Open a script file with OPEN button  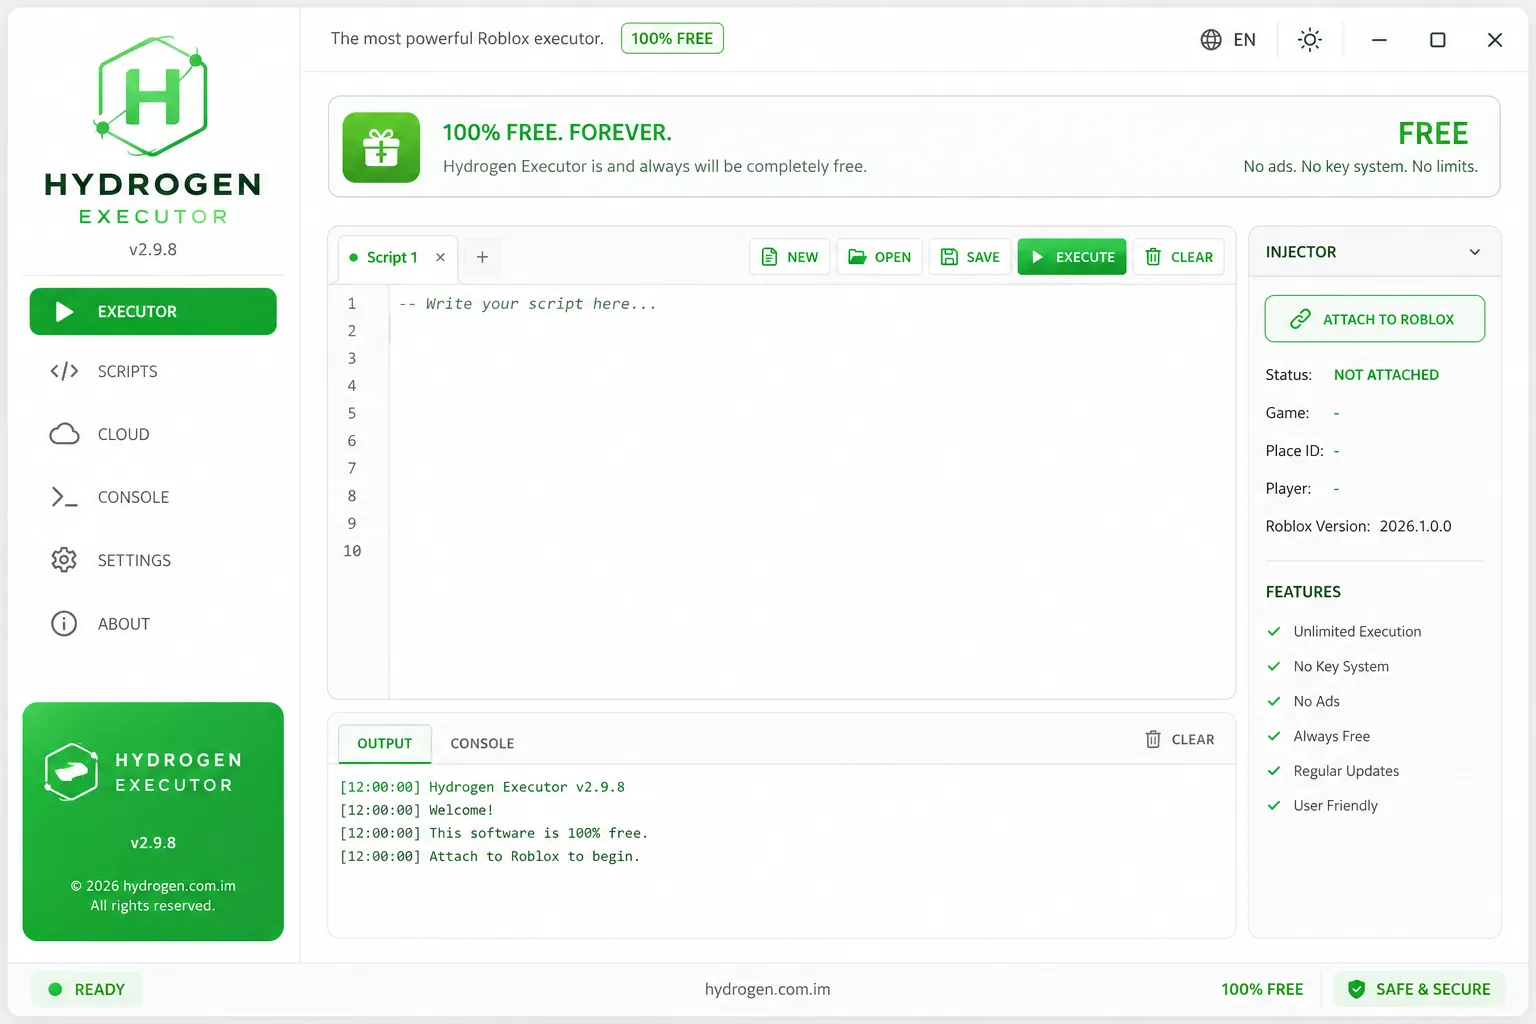(880, 257)
